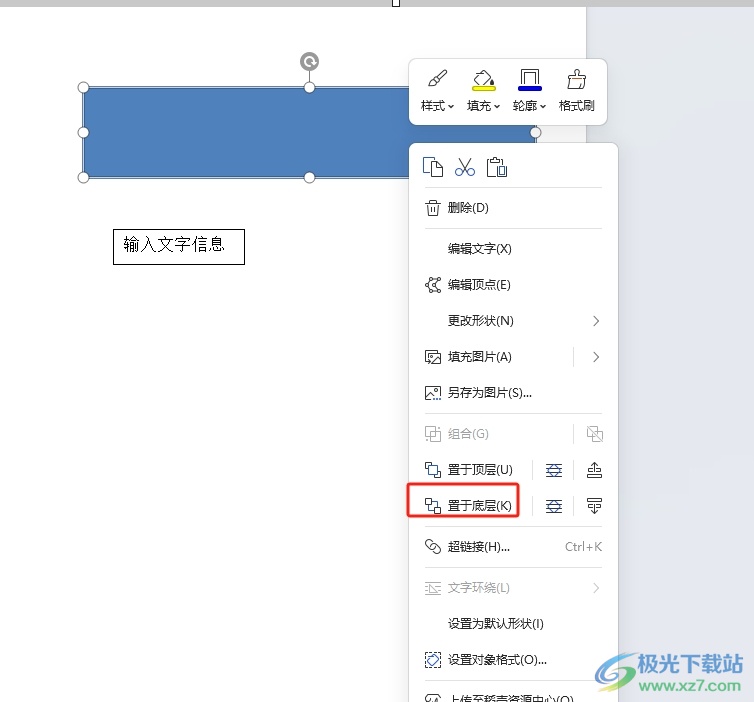Expand the 填充图片 submenu arrow

[x=596, y=357]
